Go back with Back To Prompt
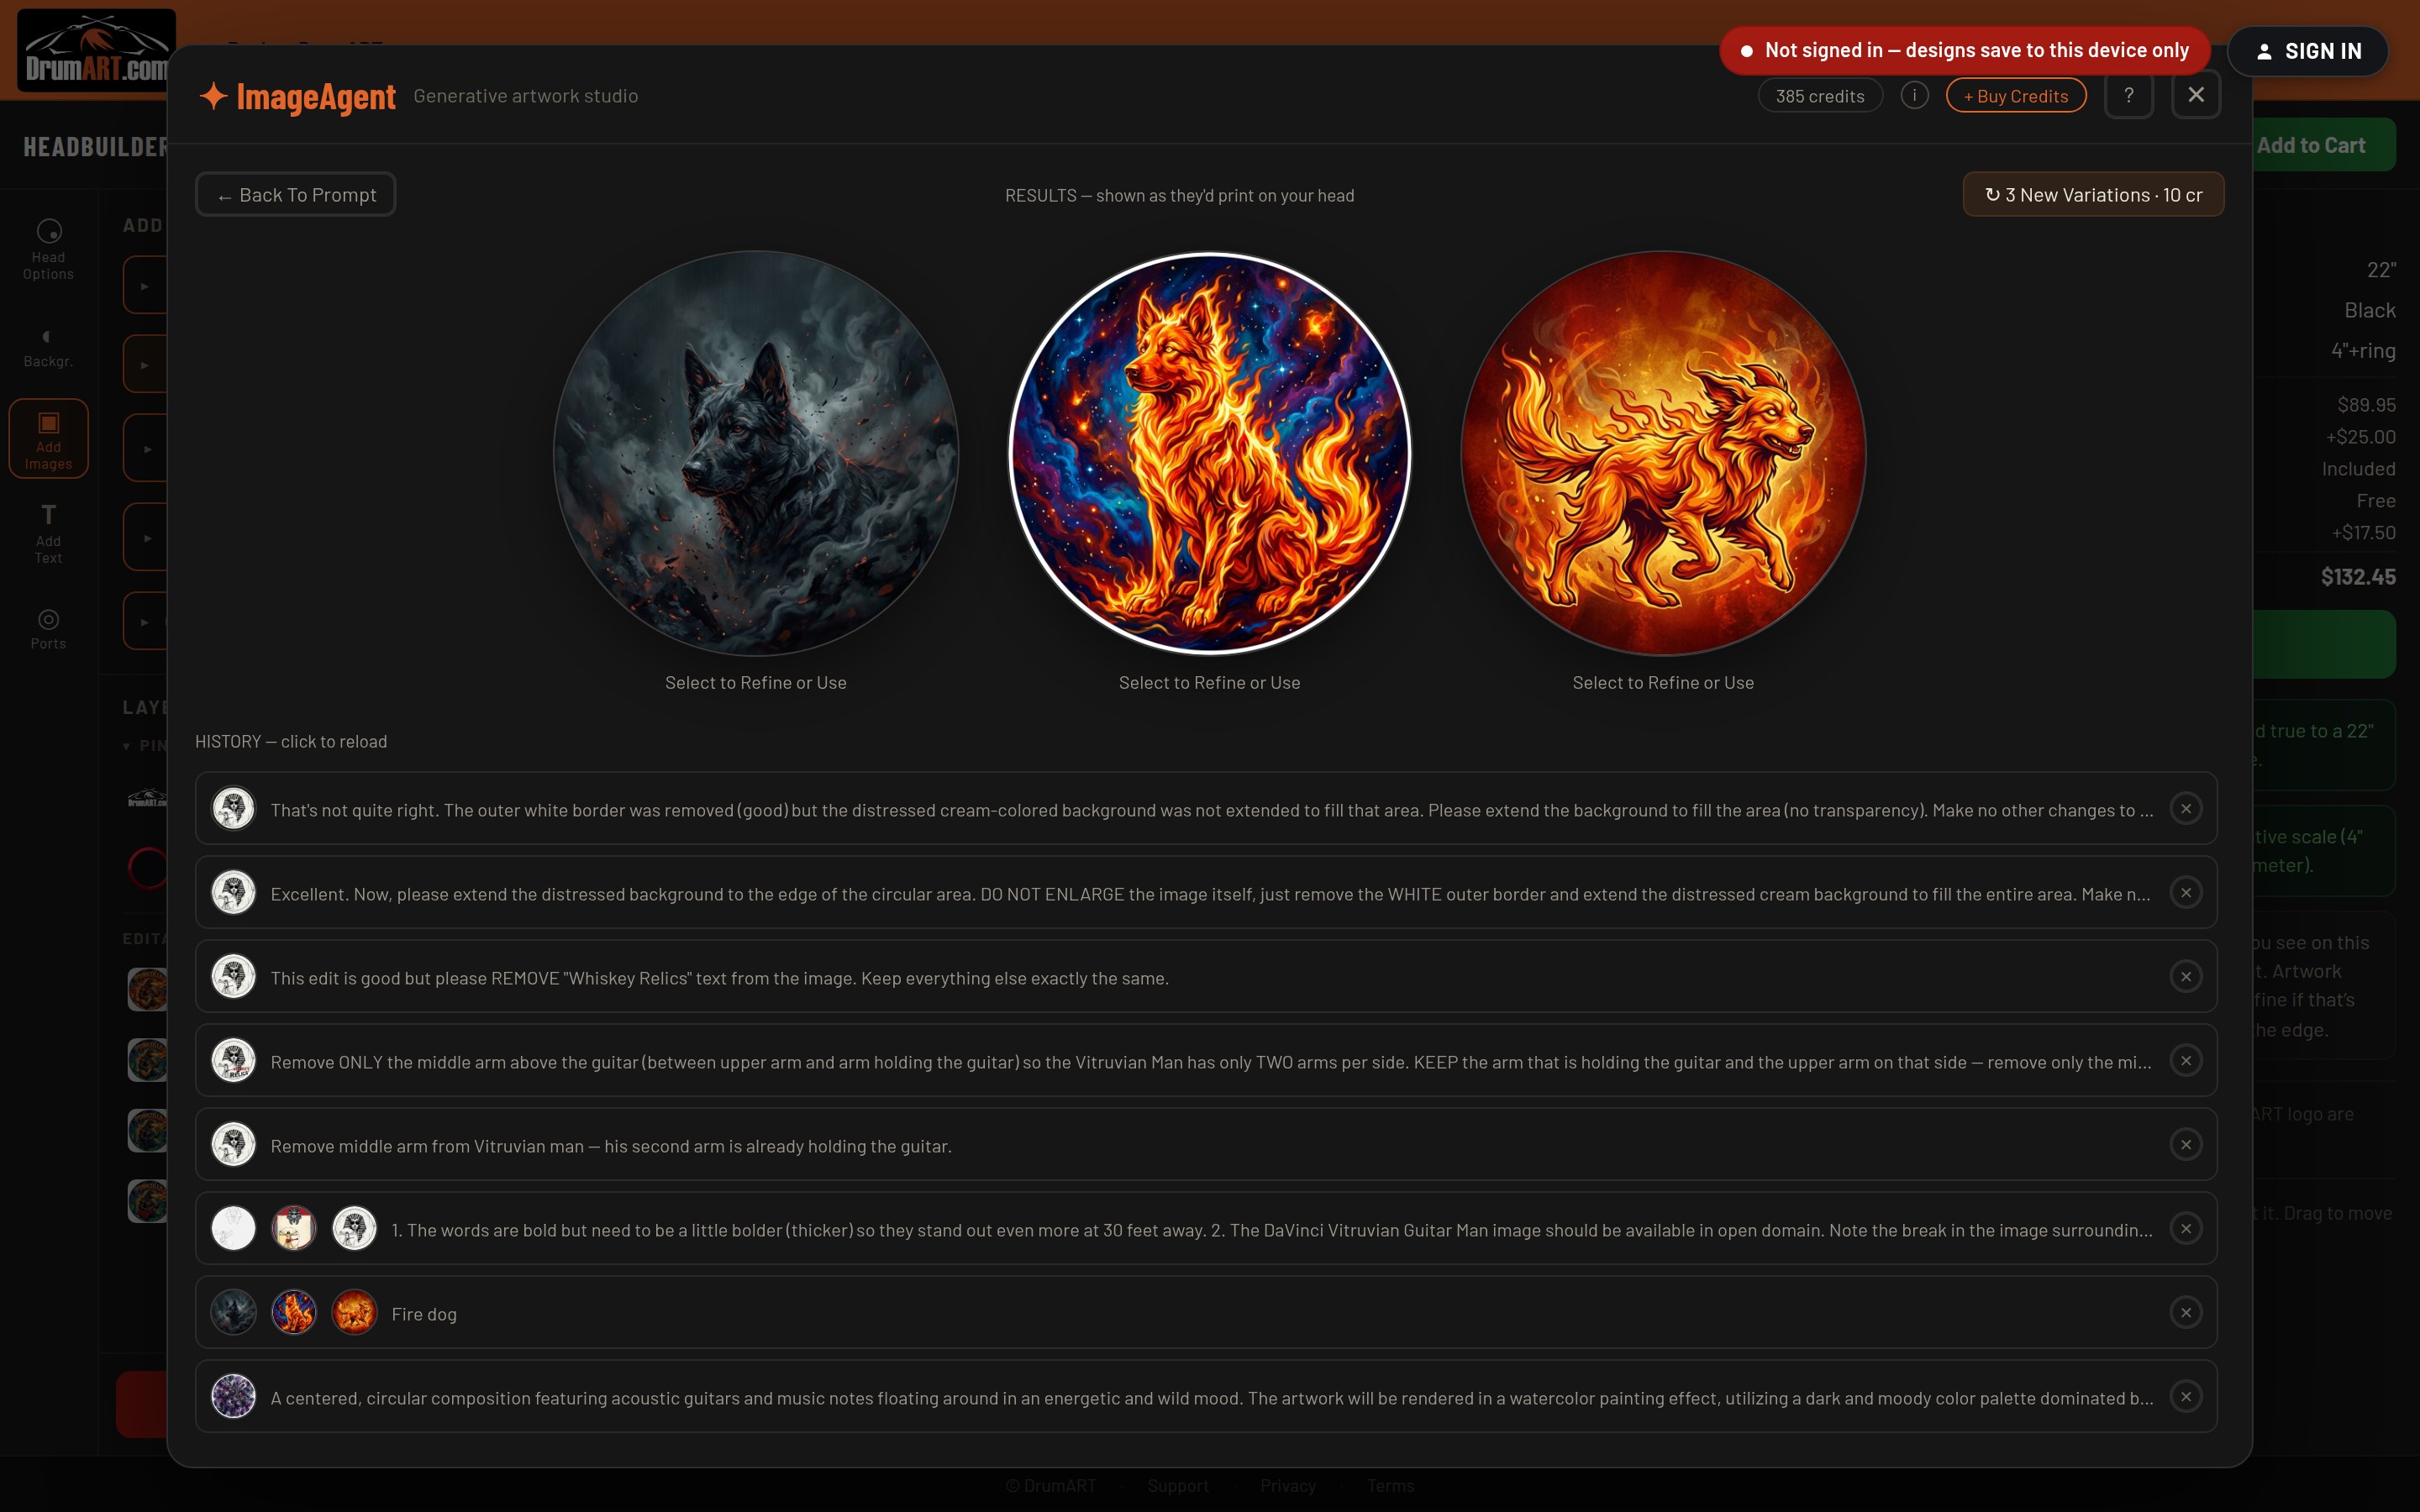2420x1512 pixels. click(296, 195)
